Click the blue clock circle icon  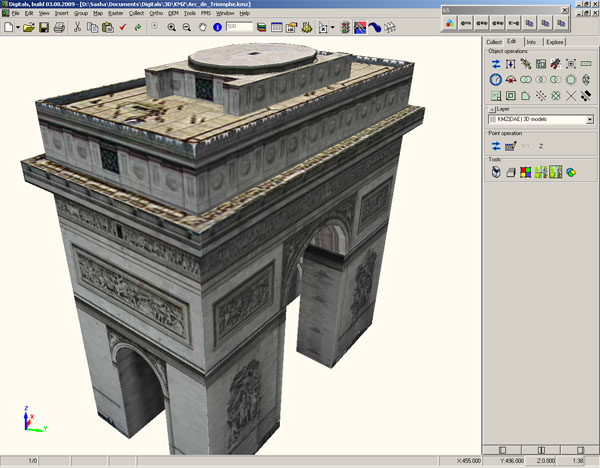point(496,80)
